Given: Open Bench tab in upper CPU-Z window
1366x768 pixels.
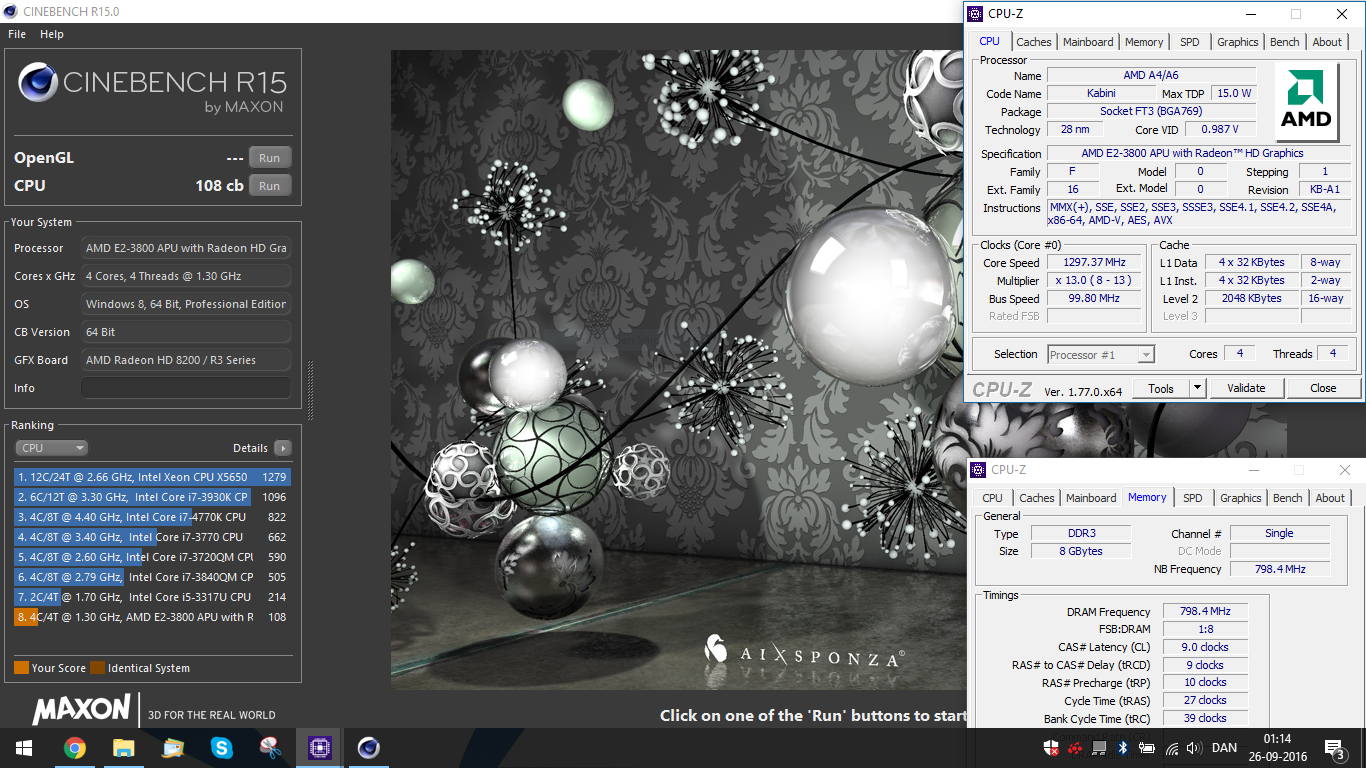Looking at the screenshot, I should tap(1285, 42).
